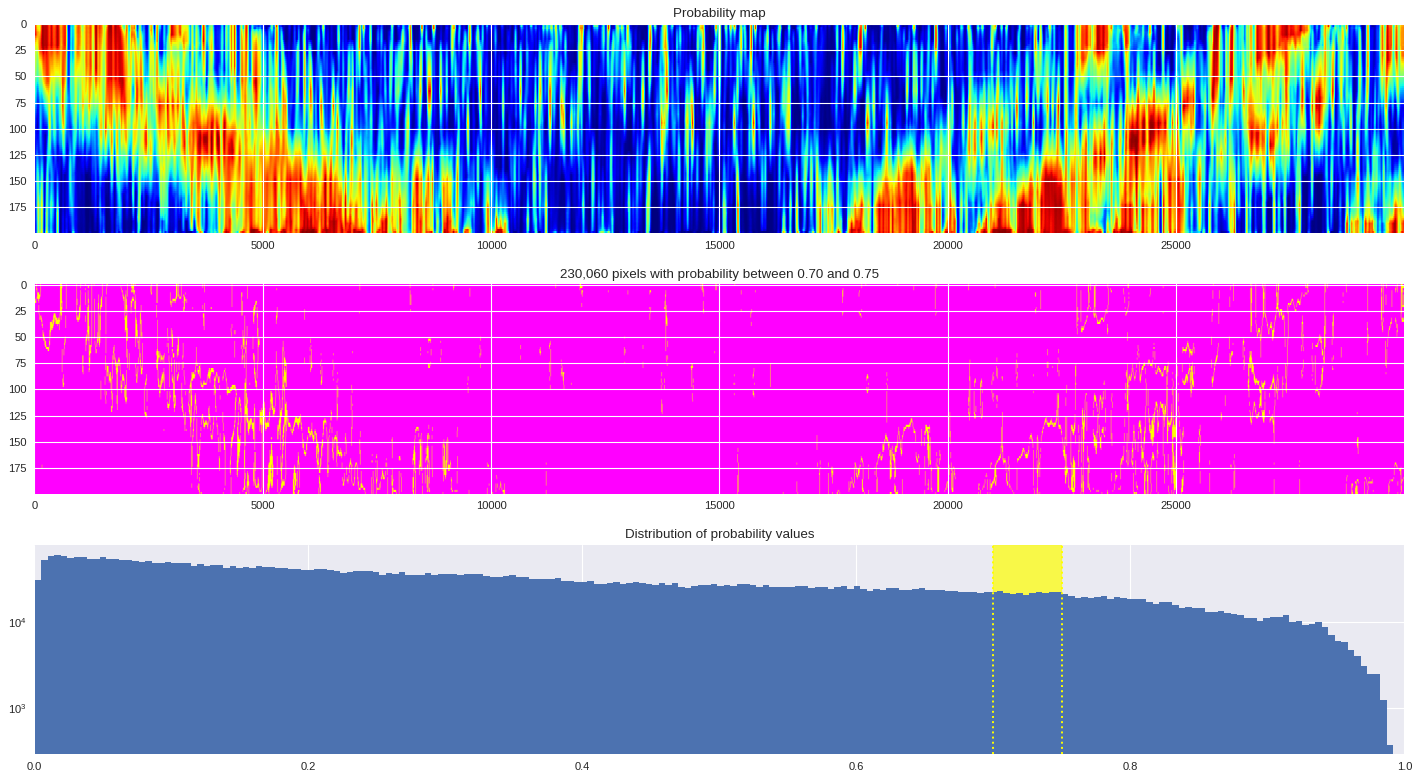Click the 5000 tick label under the magenta plot
This screenshot has width=1420, height=780.
(x=263, y=505)
